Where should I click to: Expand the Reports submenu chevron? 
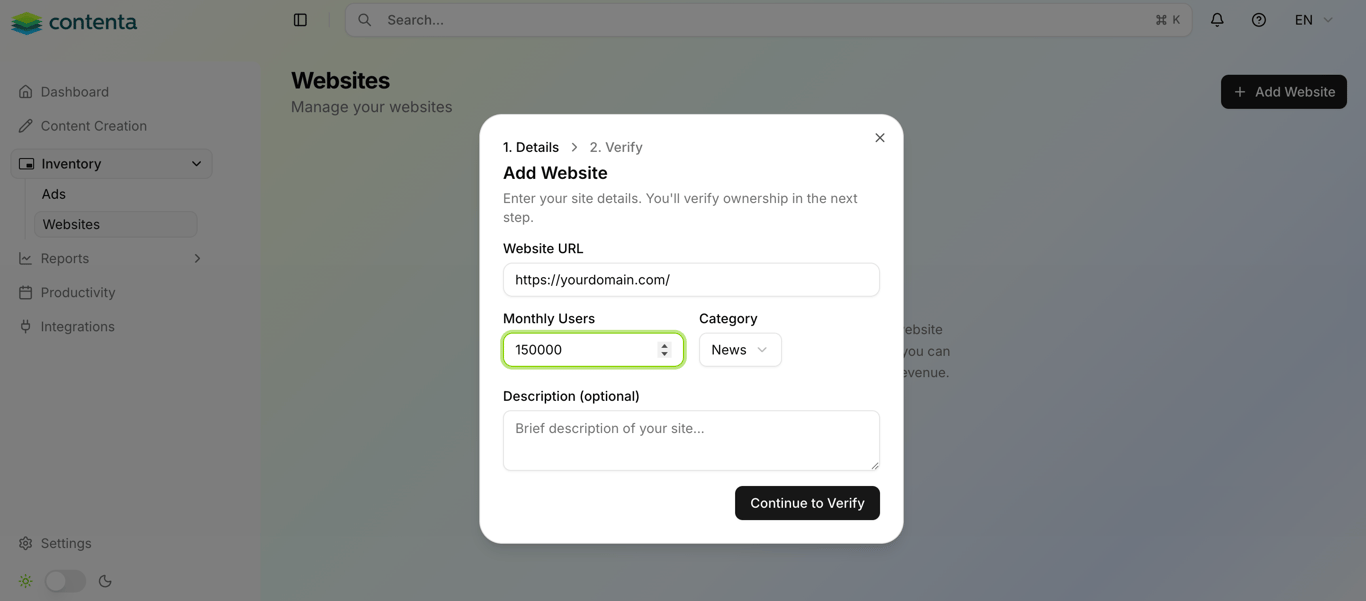coord(197,259)
